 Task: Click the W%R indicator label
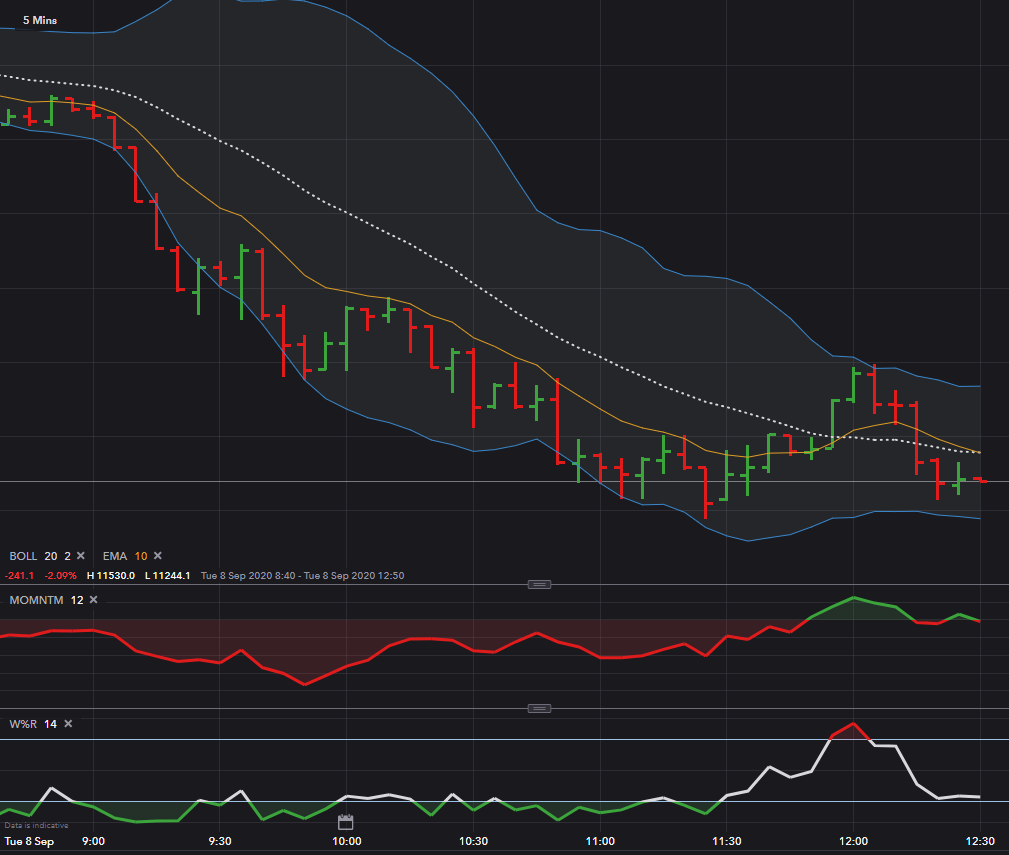(x=23, y=724)
